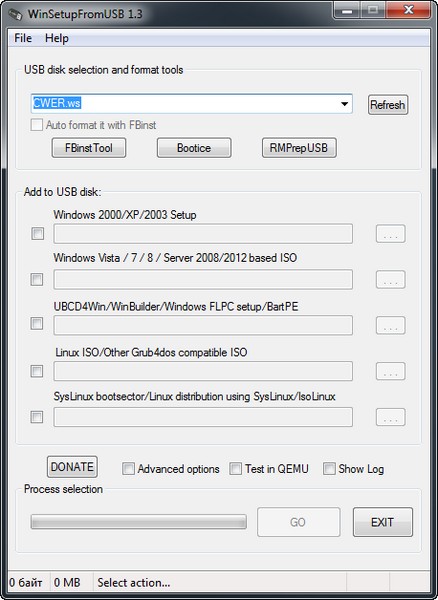Toggle Advanced options checkbox
Image resolution: width=438 pixels, height=600 pixels.
[x=128, y=469]
